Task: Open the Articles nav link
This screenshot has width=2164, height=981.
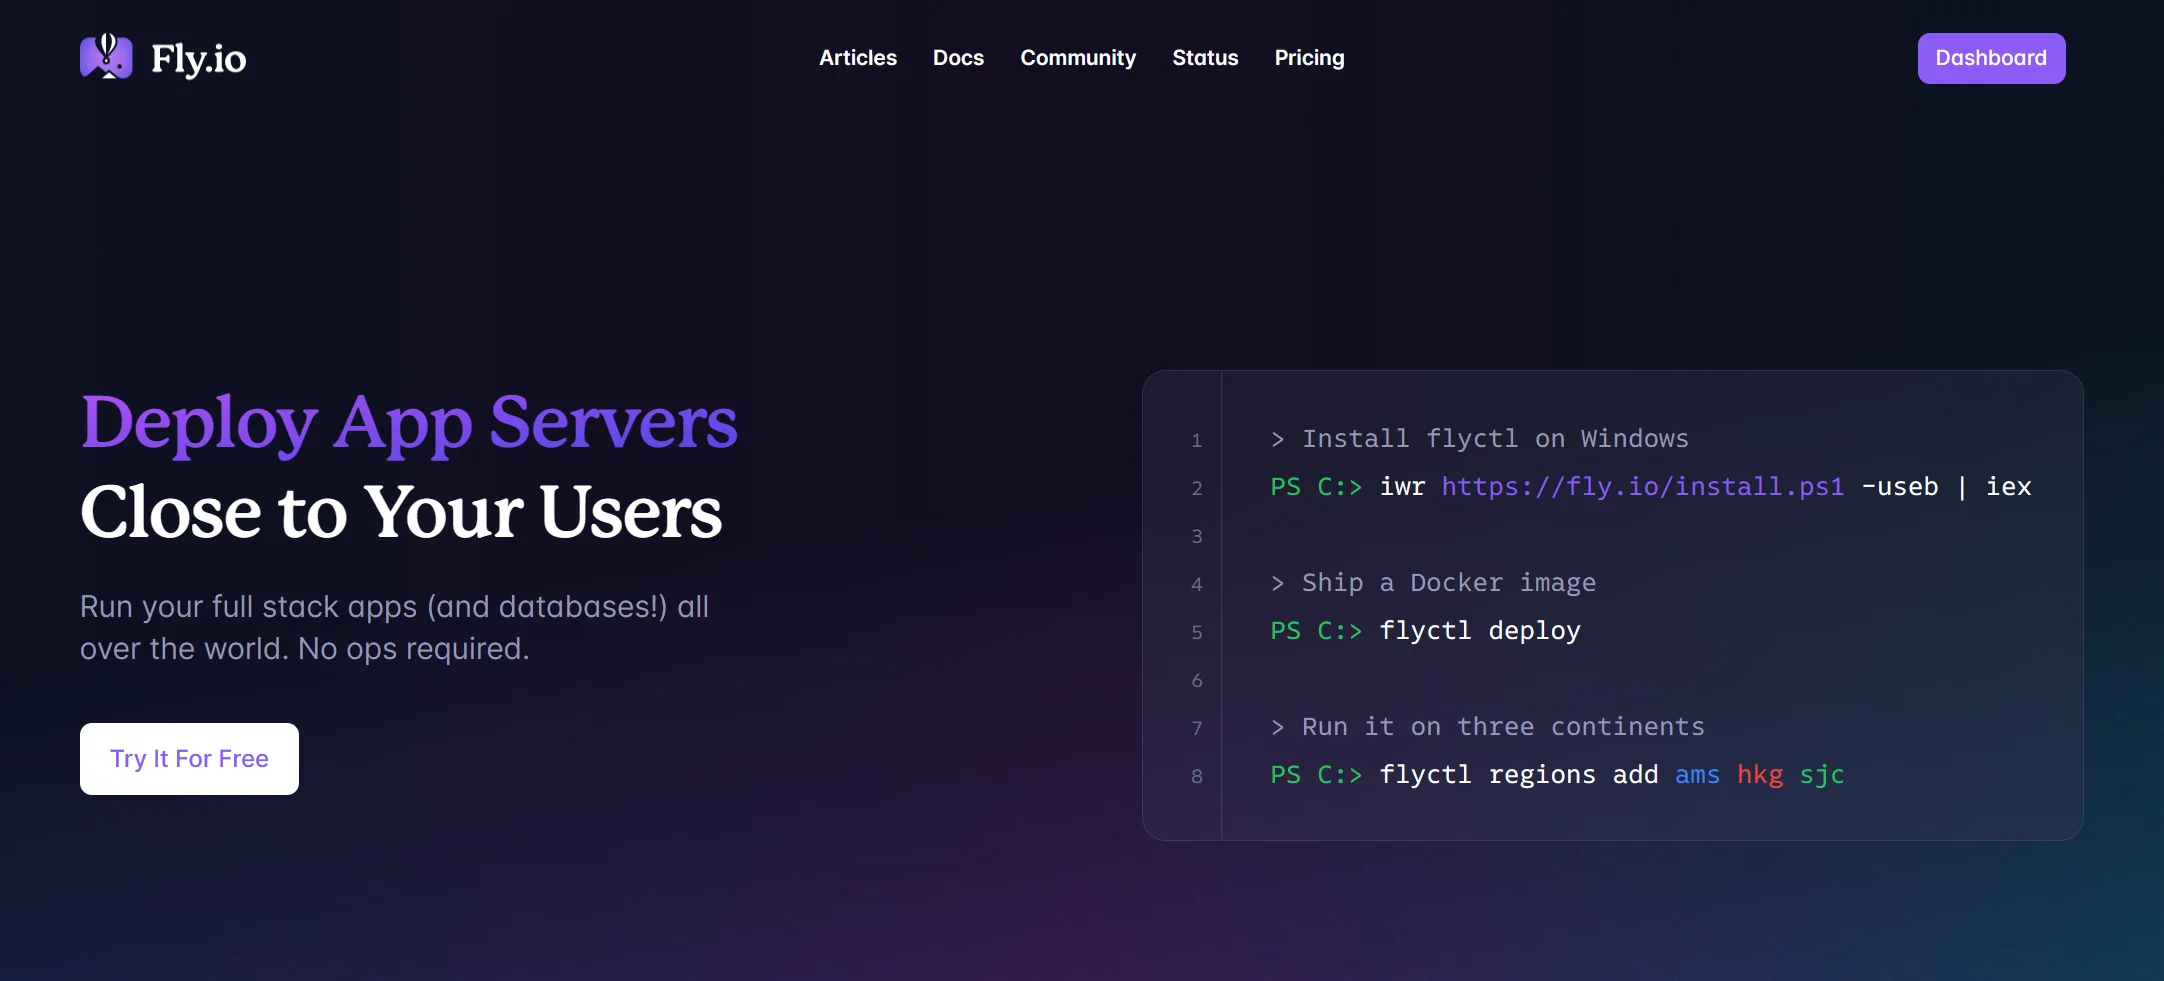Action: click(858, 58)
